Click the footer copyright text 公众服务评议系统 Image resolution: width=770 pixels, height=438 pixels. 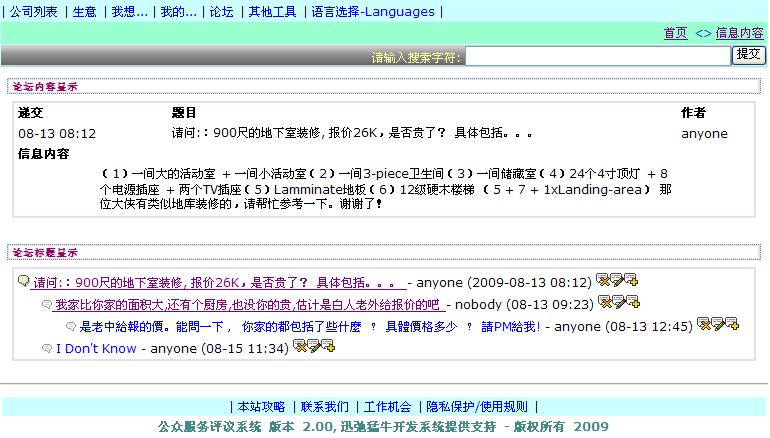pos(383,427)
